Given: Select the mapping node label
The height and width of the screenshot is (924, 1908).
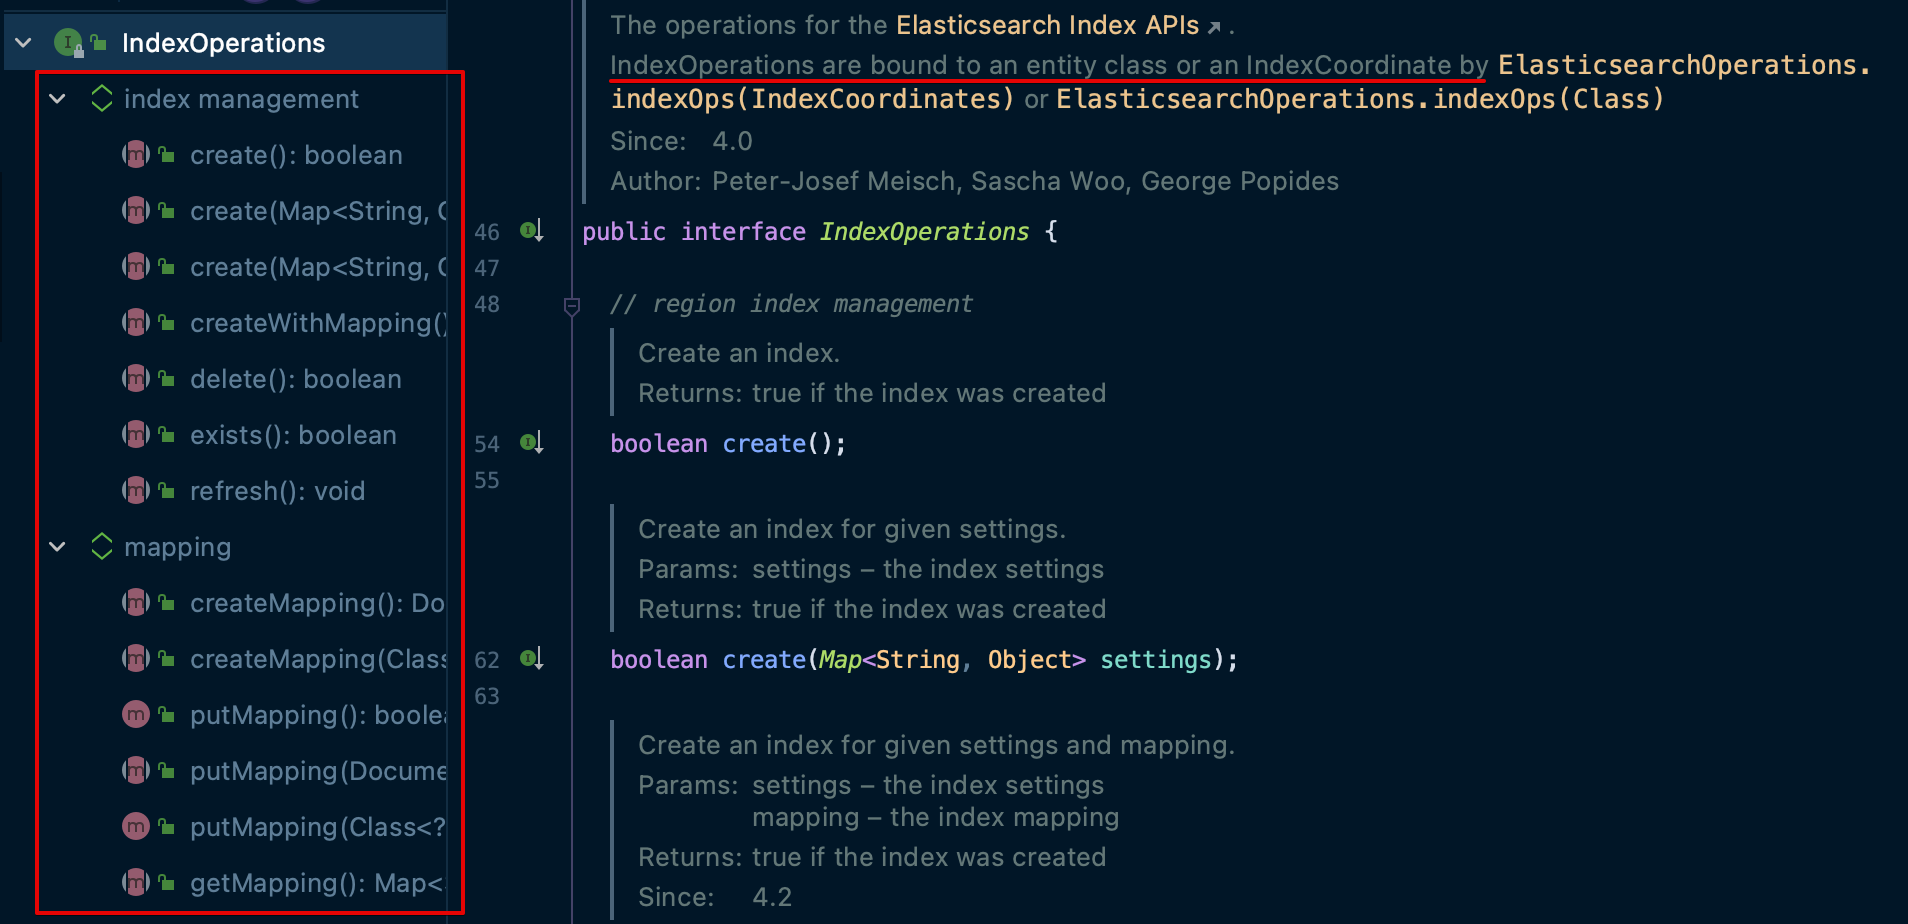Looking at the screenshot, I should point(177,547).
